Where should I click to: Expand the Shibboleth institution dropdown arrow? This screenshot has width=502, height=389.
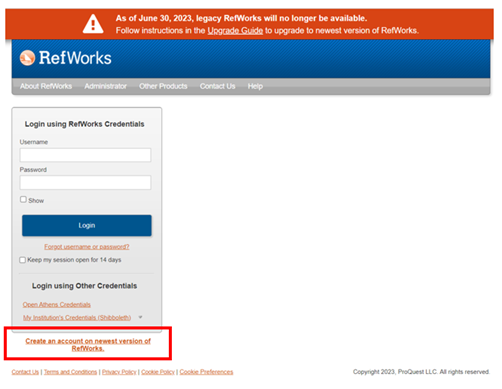click(140, 317)
